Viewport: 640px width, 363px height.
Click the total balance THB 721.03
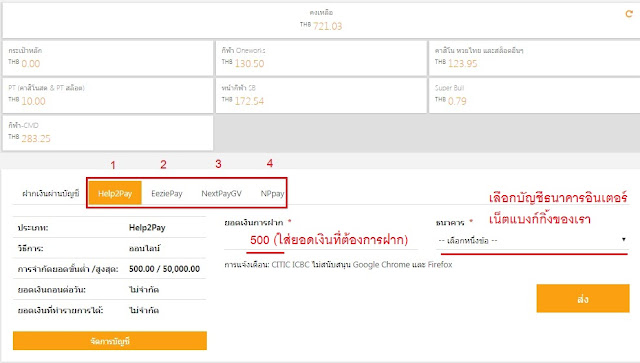[321, 26]
